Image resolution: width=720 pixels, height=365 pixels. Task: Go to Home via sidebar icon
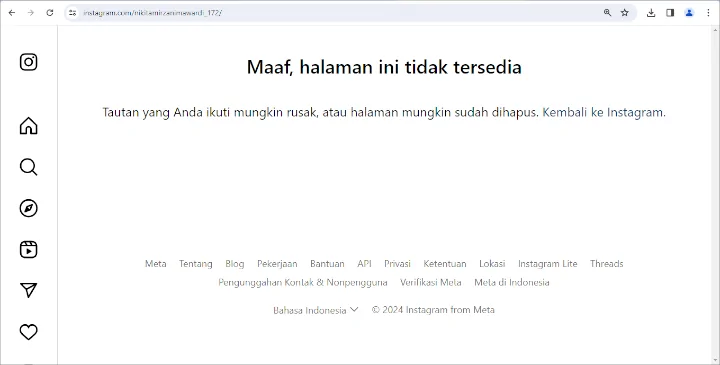28,126
